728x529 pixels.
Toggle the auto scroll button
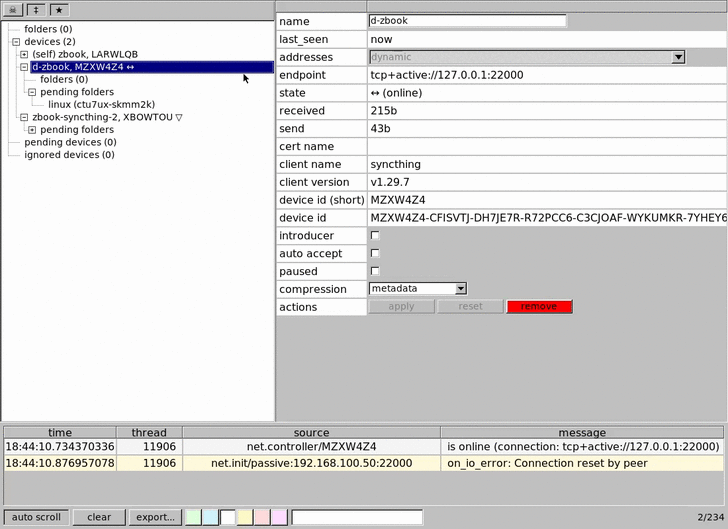[36, 517]
